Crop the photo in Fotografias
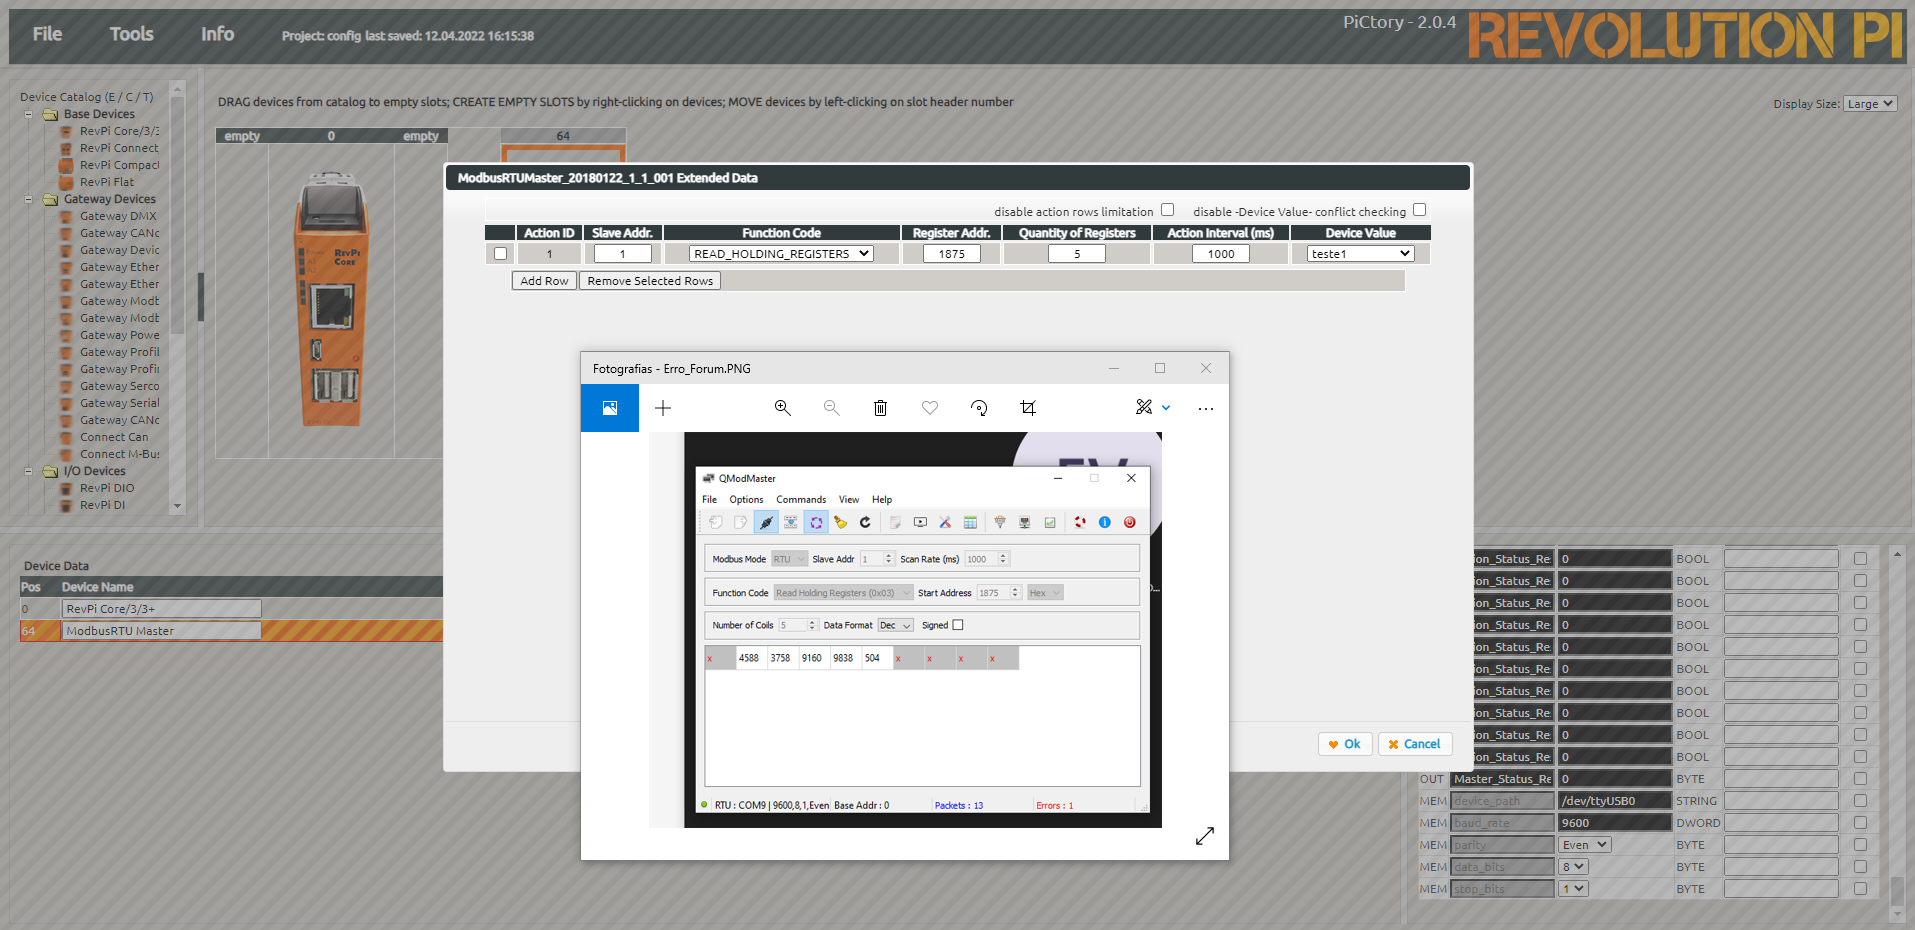This screenshot has width=1915, height=930. click(x=1028, y=408)
